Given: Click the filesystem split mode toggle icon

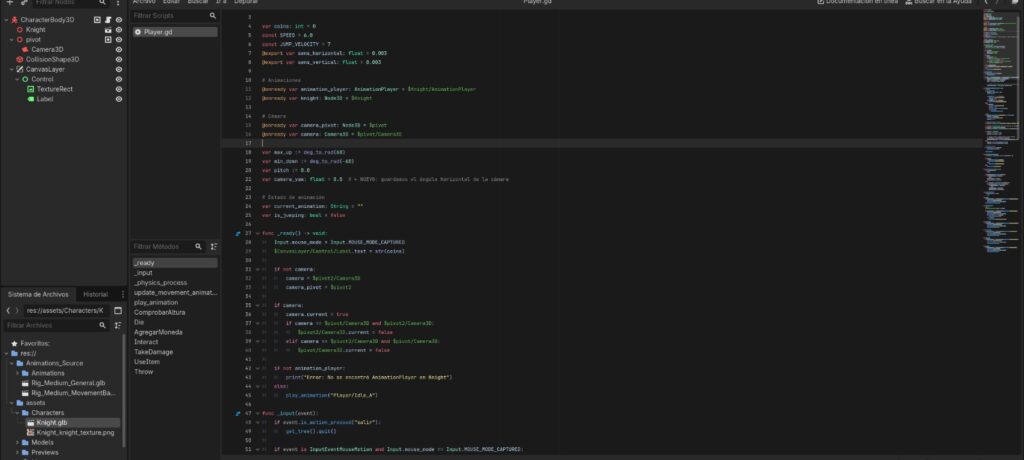Looking at the screenshot, I should point(118,310).
